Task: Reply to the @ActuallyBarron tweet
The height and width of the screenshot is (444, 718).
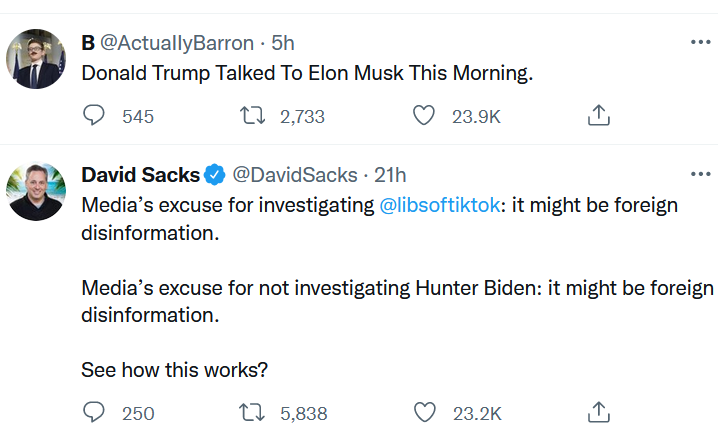Action: 94,115
